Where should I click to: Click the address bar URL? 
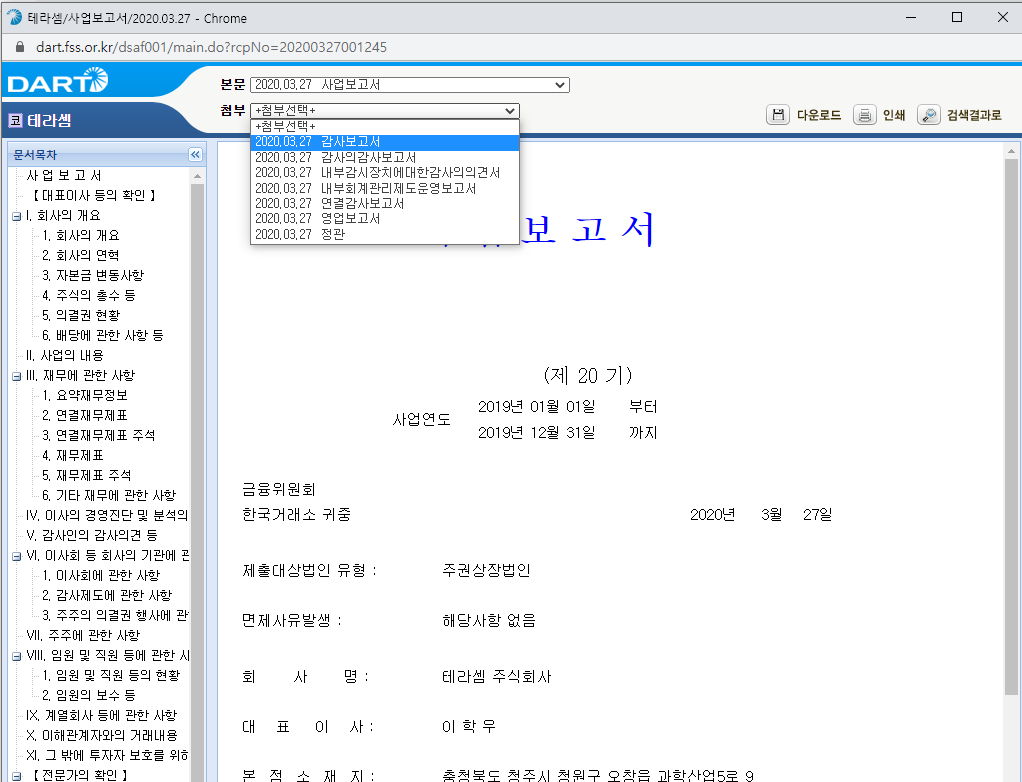point(211,47)
